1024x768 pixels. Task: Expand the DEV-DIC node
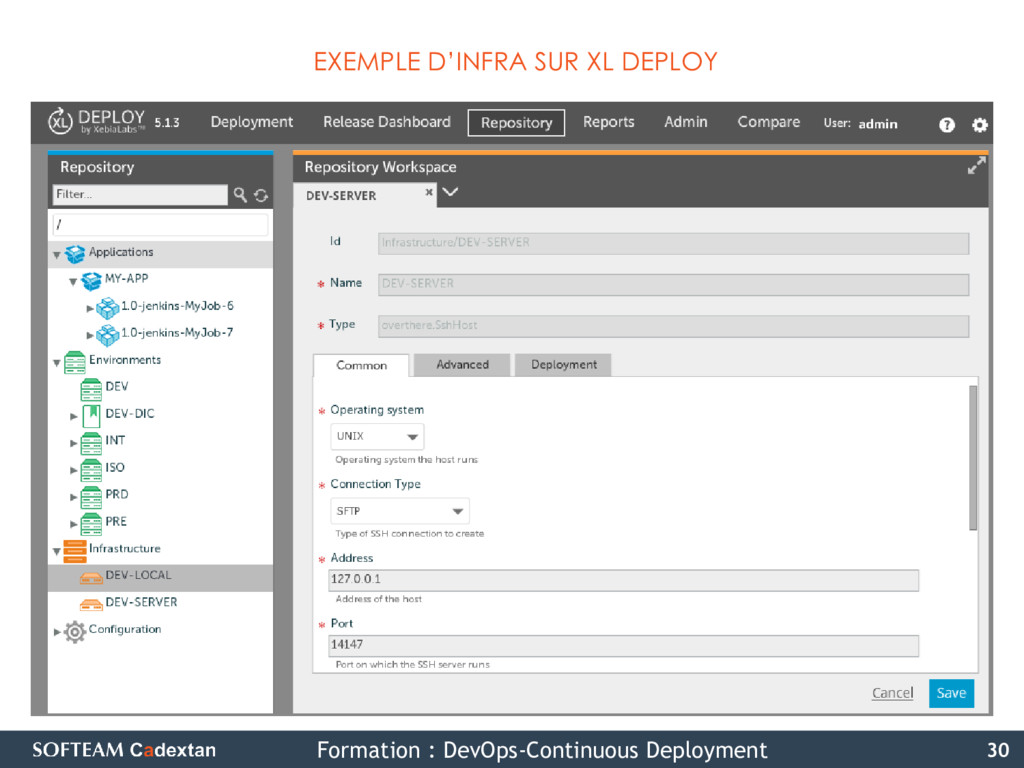pyautogui.click(x=74, y=416)
